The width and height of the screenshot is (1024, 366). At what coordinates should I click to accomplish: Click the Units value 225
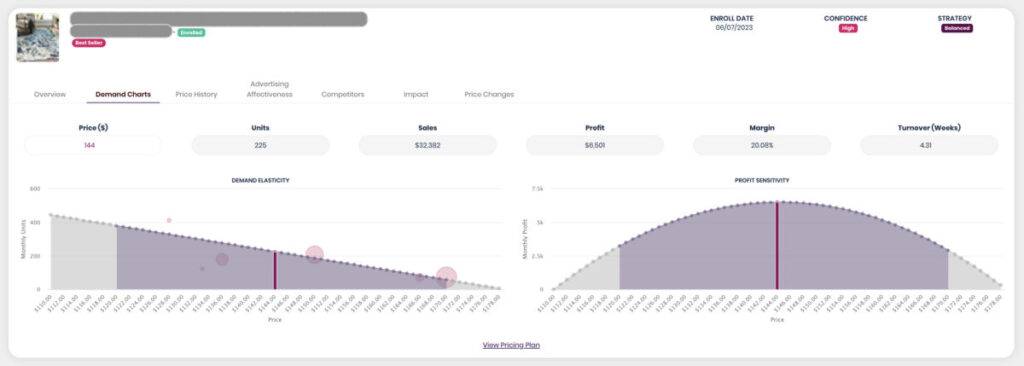click(261, 145)
